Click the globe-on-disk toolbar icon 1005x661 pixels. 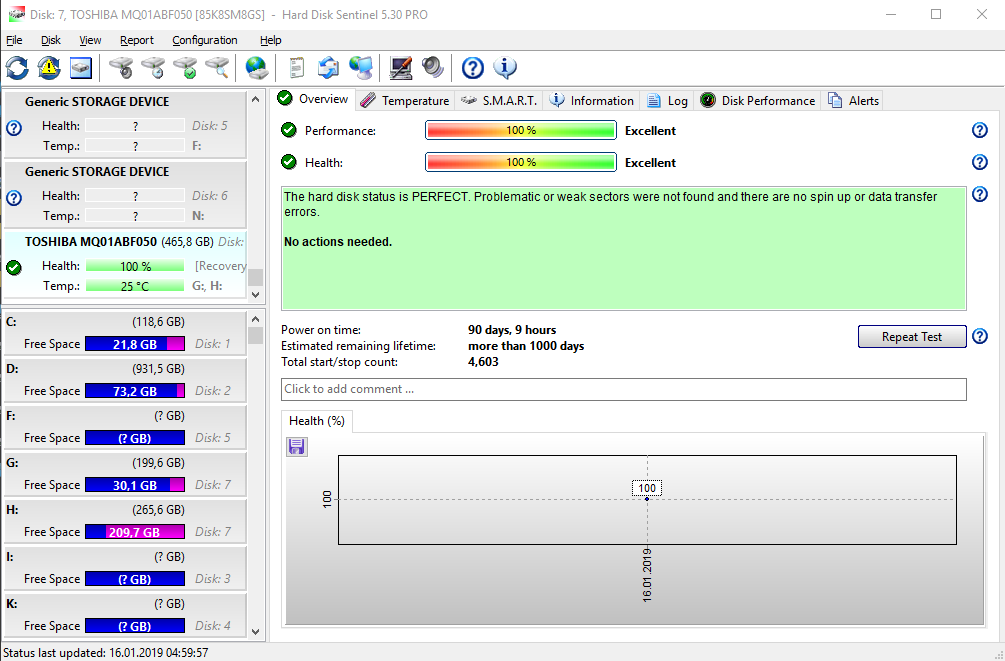pos(257,68)
